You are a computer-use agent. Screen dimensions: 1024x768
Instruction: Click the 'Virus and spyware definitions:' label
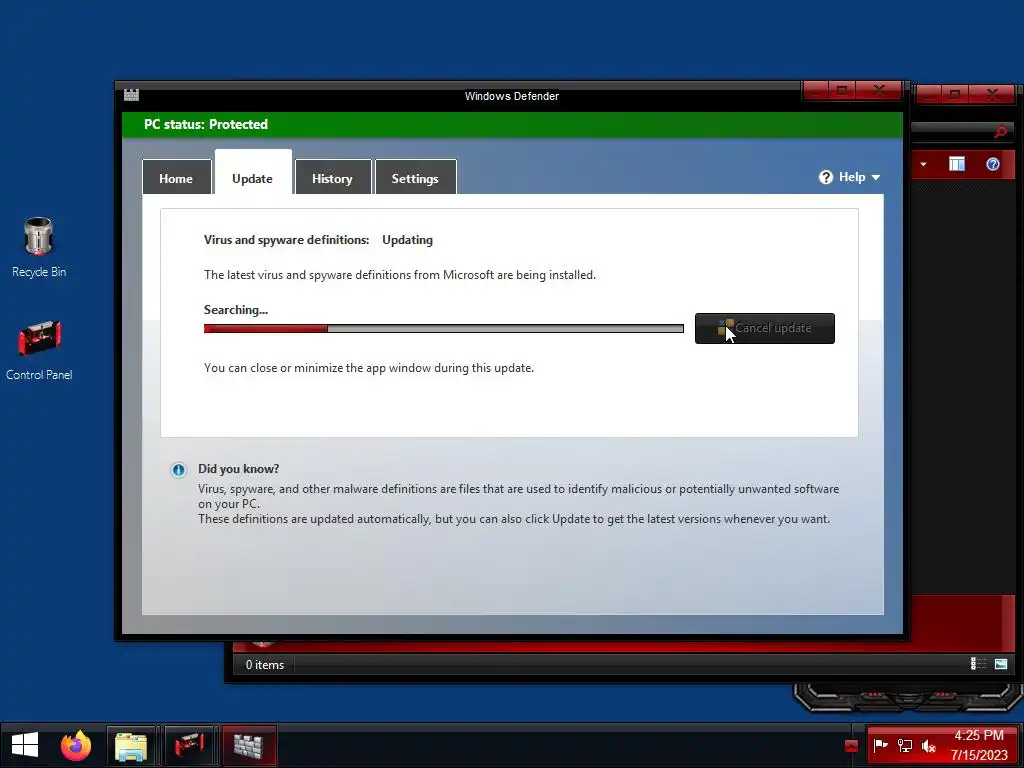tap(287, 240)
